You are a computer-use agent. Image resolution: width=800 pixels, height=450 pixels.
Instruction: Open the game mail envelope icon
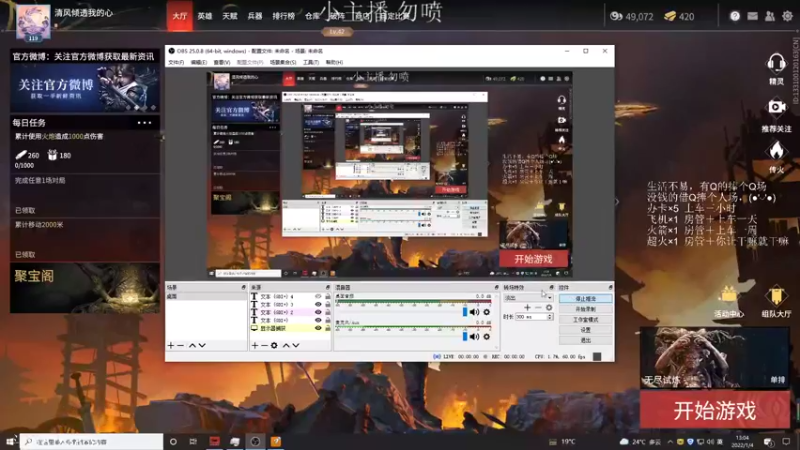coord(753,16)
